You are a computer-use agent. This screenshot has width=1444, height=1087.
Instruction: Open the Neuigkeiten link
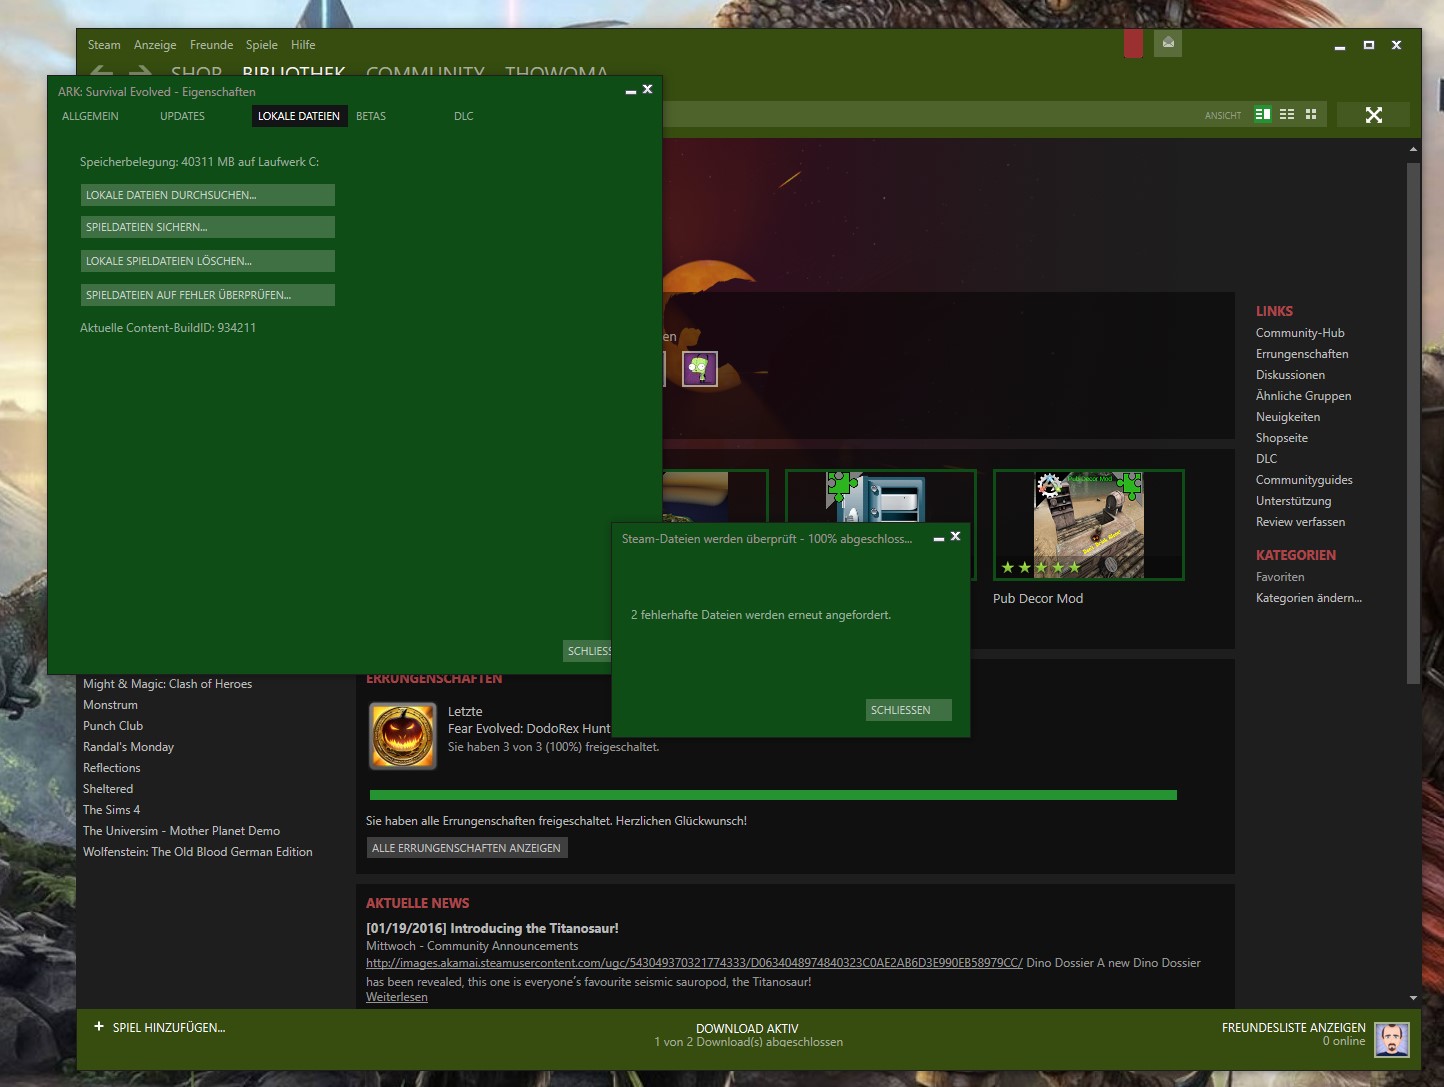click(1288, 417)
